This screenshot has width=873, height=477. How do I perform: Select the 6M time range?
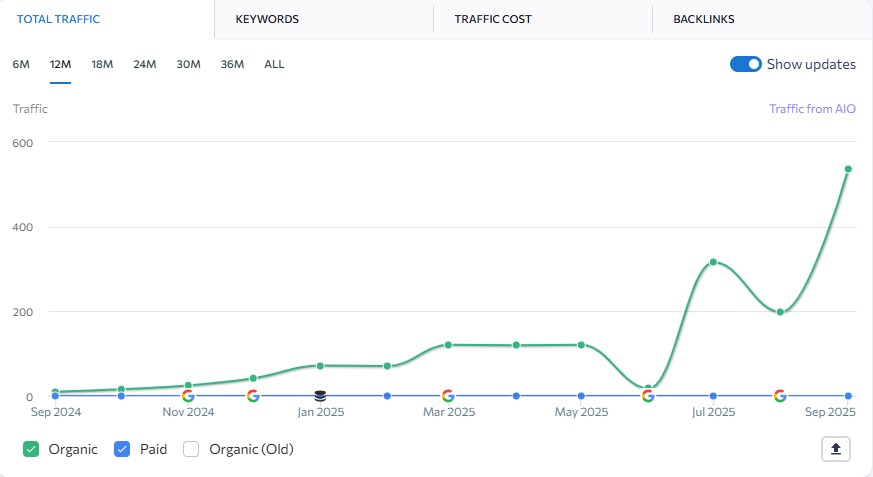[21, 64]
